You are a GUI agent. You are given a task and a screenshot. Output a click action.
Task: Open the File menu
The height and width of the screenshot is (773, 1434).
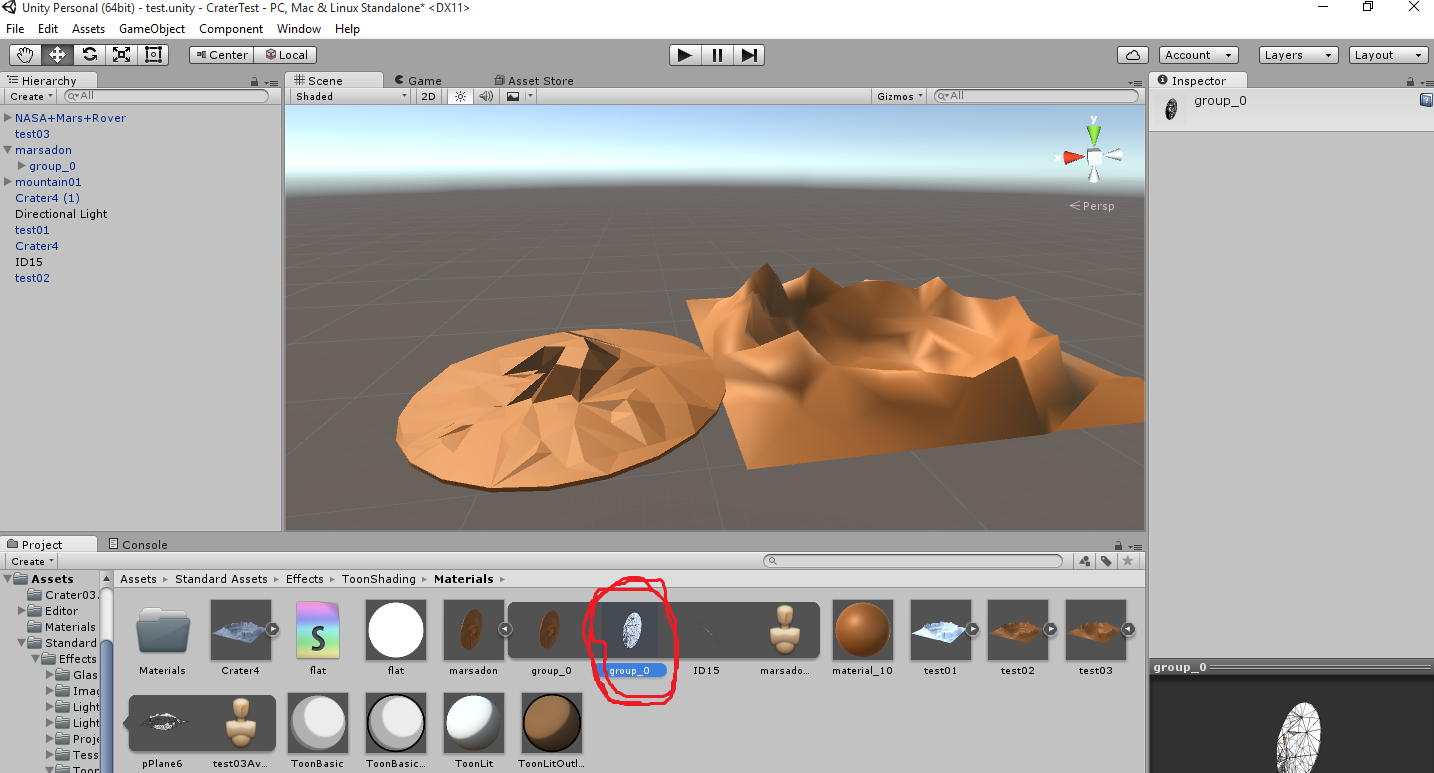click(x=15, y=29)
